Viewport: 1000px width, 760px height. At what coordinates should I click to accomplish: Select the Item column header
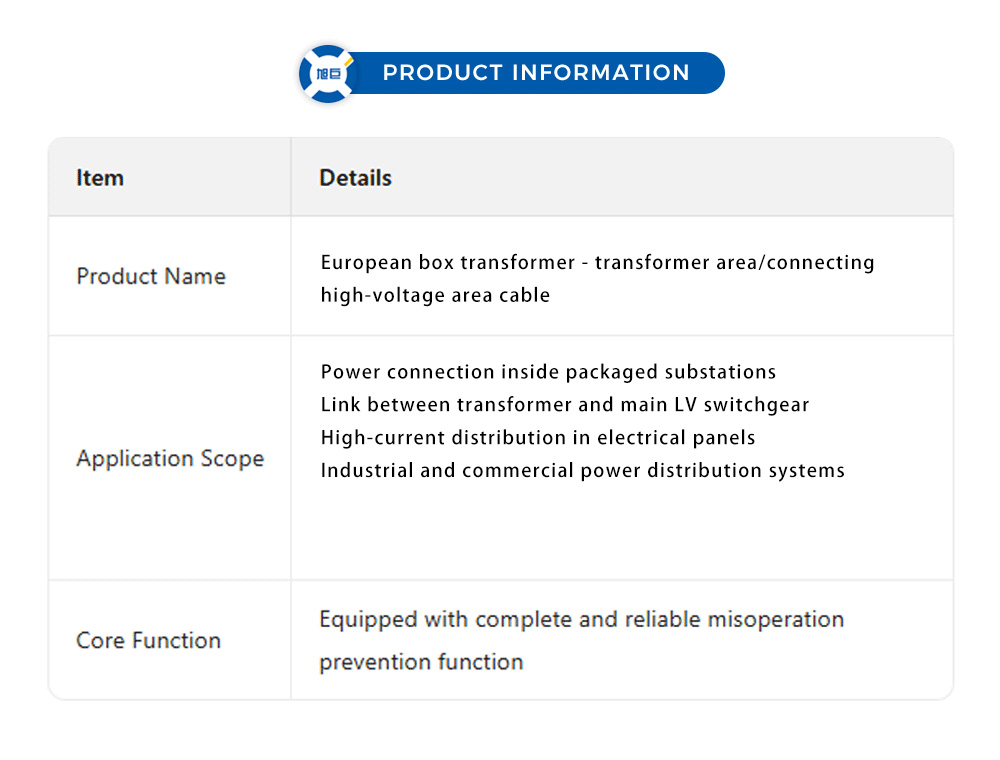point(100,178)
